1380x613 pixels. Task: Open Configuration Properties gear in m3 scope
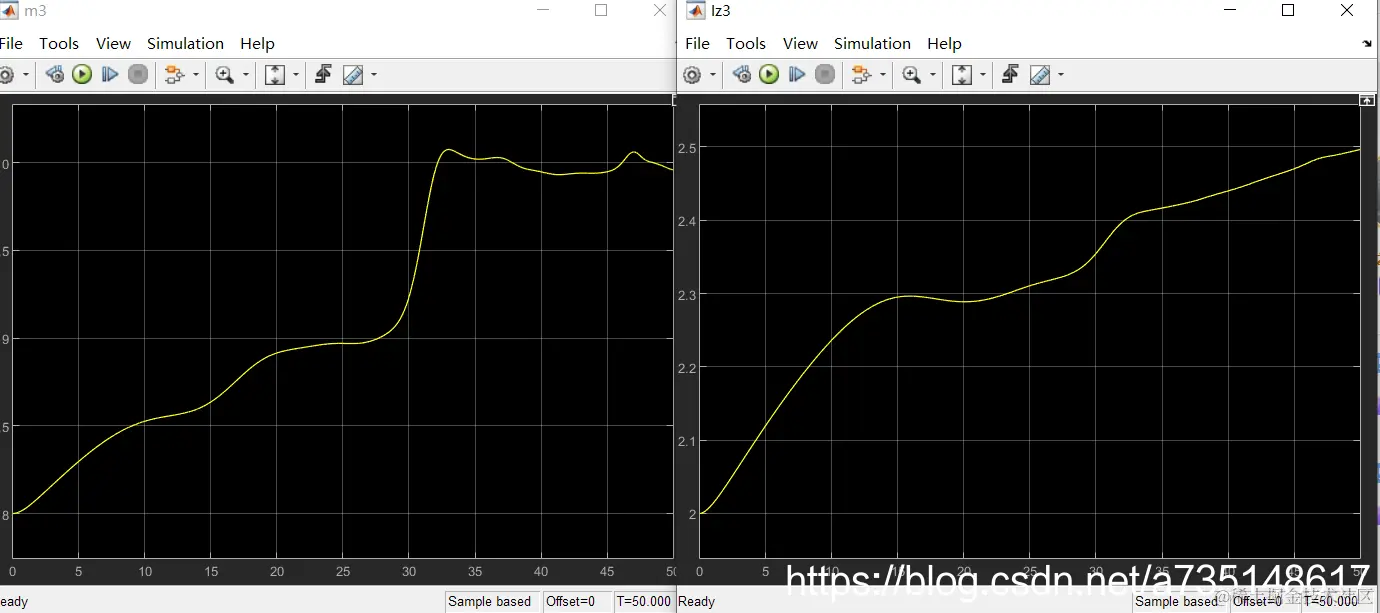pyautogui.click(x=5, y=74)
